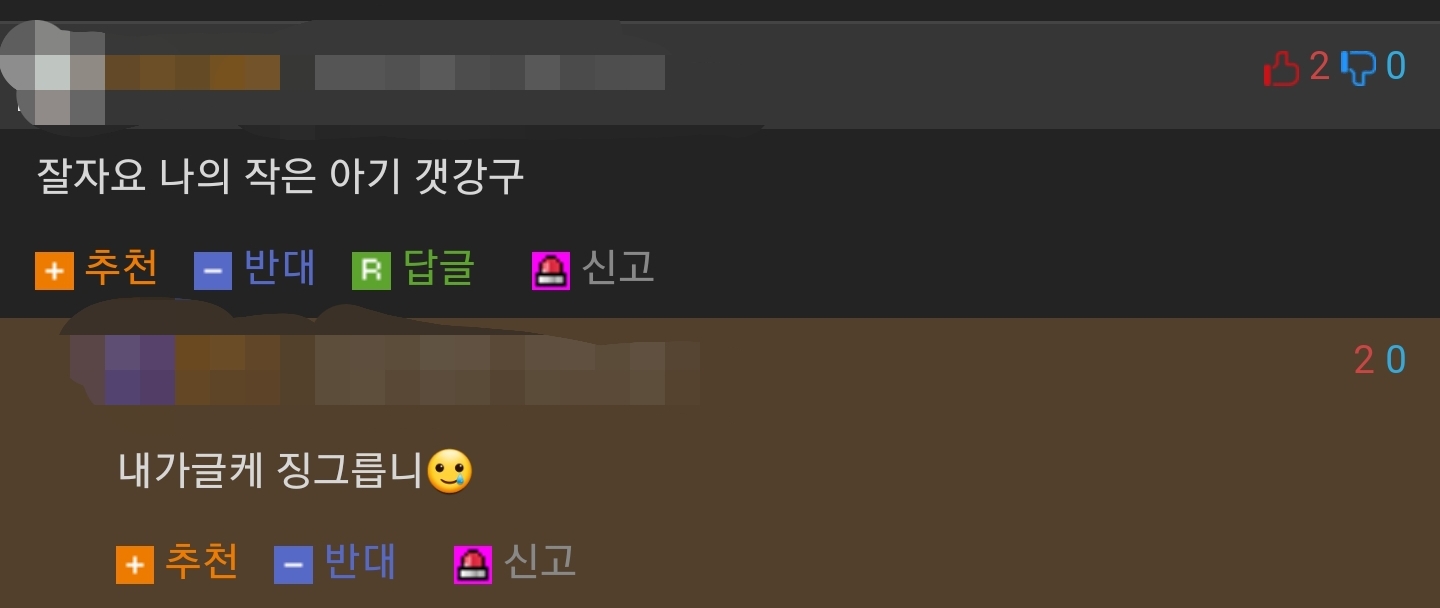Click the siren report icon on the reply
The height and width of the screenshot is (608, 1440).
pos(473,565)
